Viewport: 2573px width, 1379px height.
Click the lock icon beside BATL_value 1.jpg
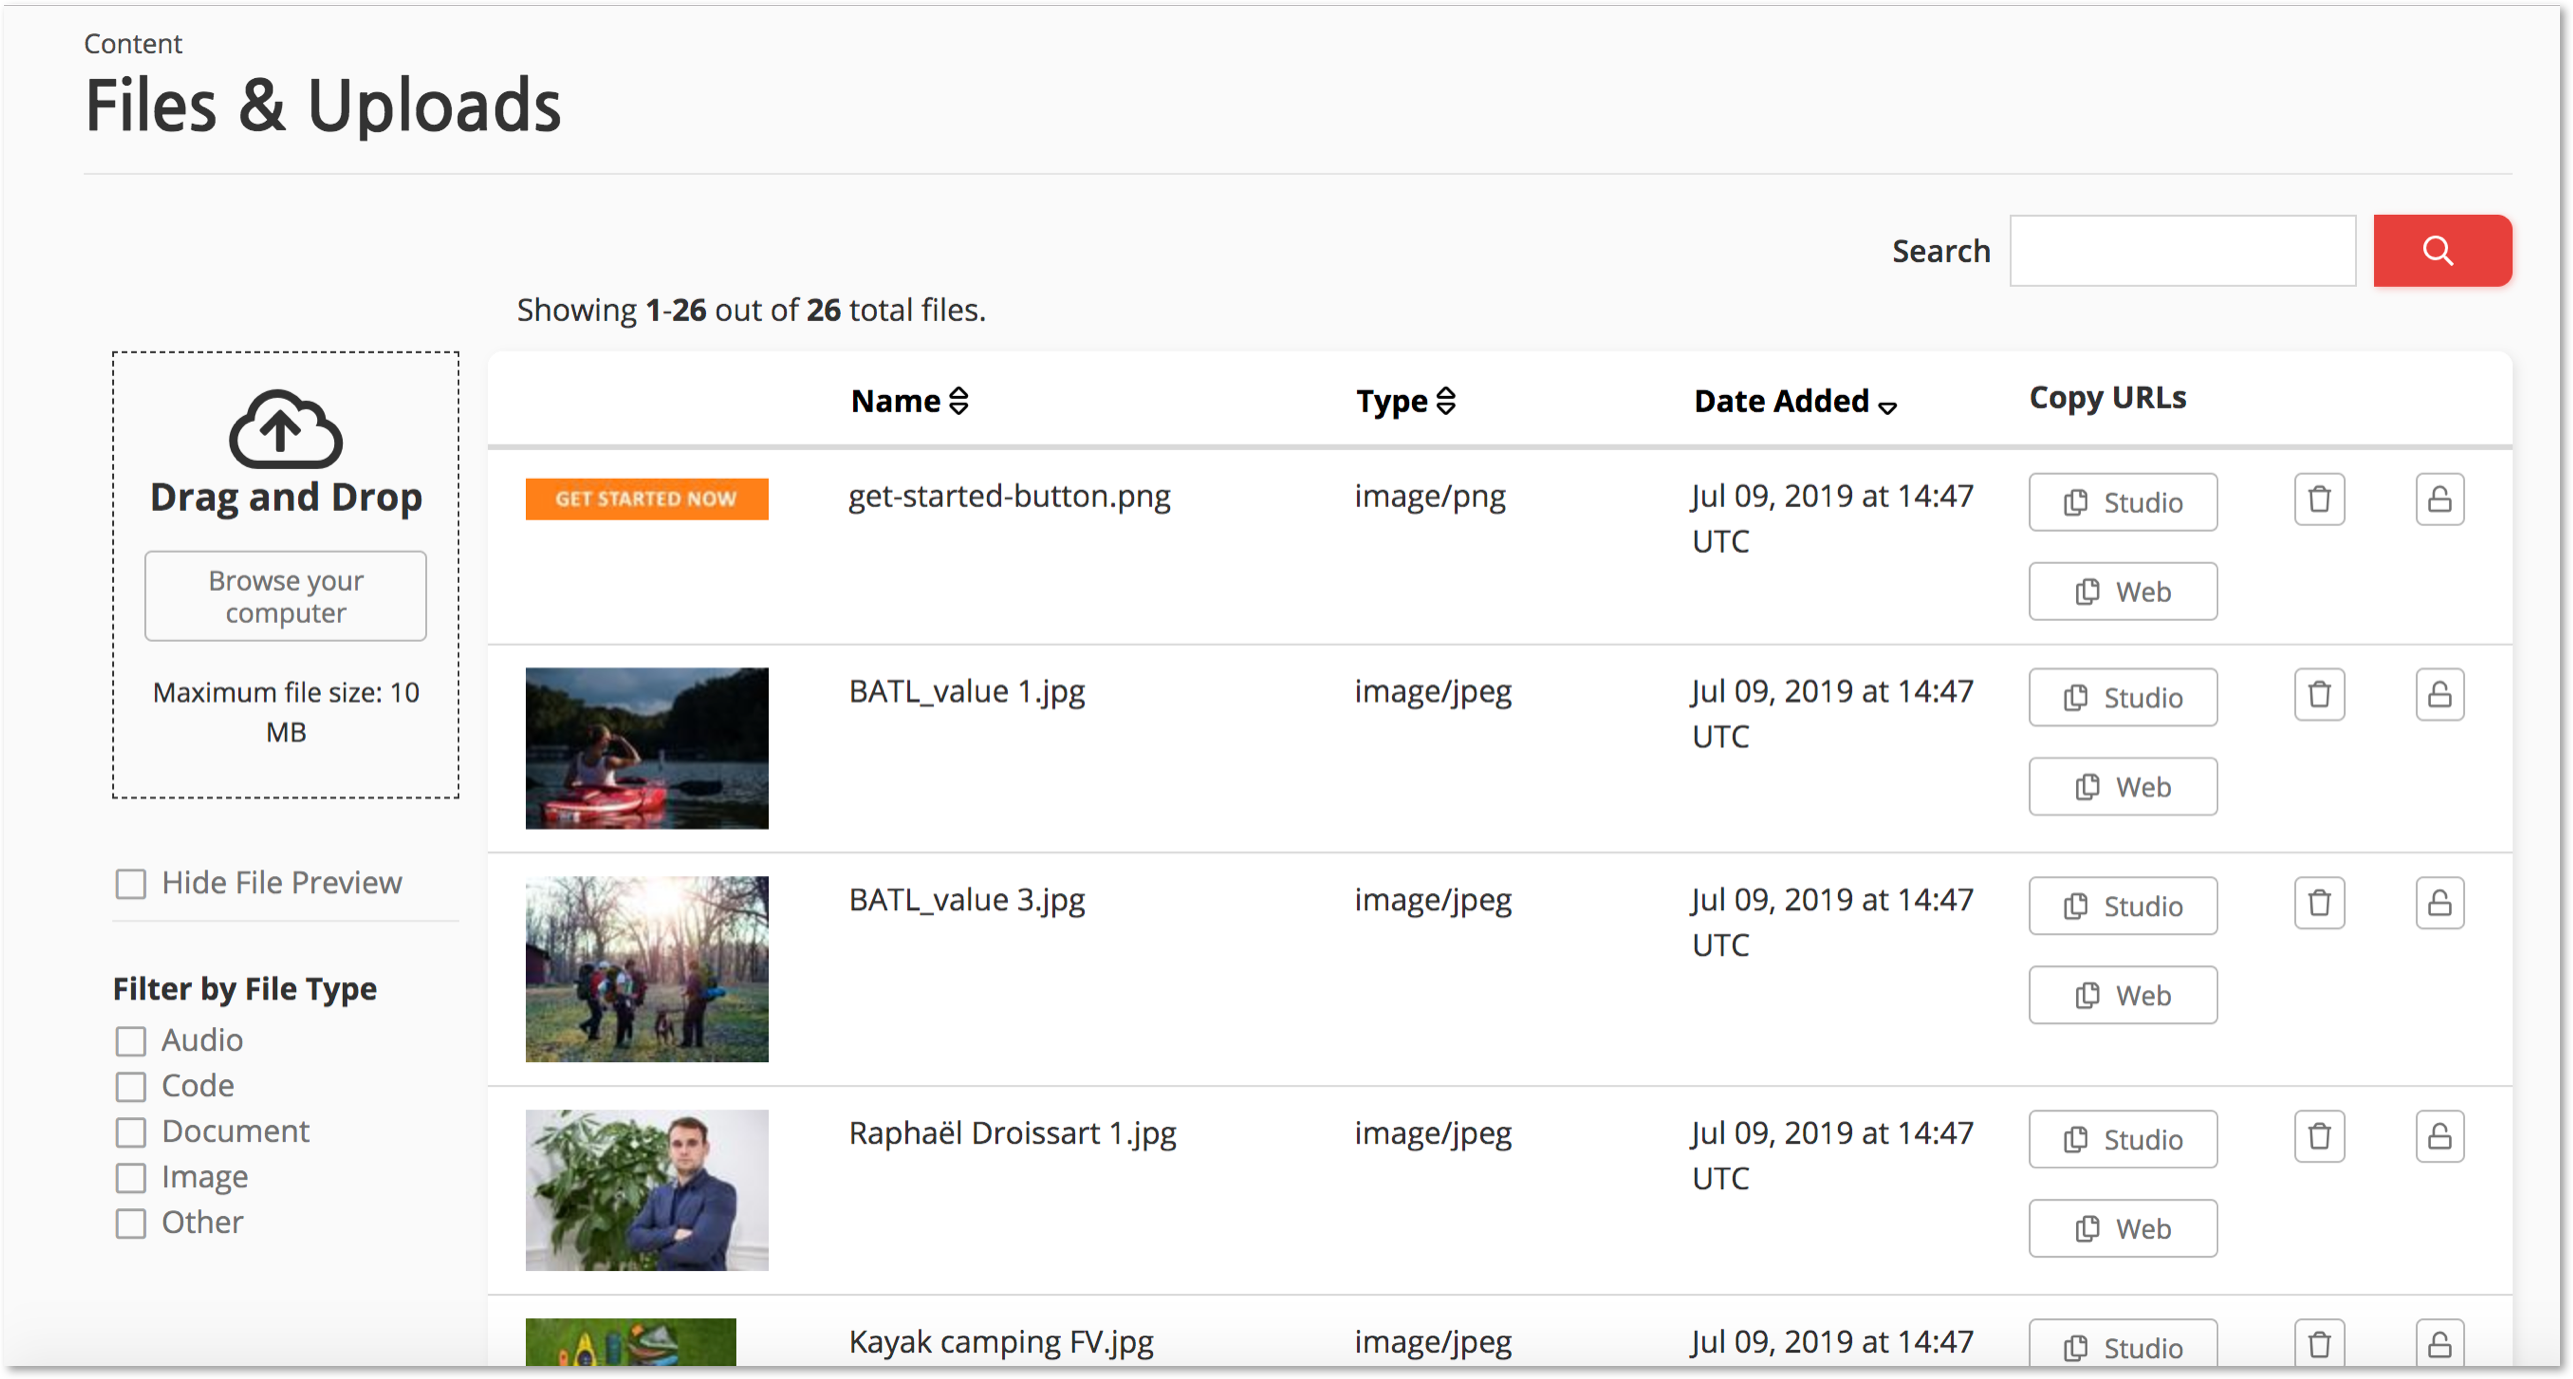(2440, 693)
